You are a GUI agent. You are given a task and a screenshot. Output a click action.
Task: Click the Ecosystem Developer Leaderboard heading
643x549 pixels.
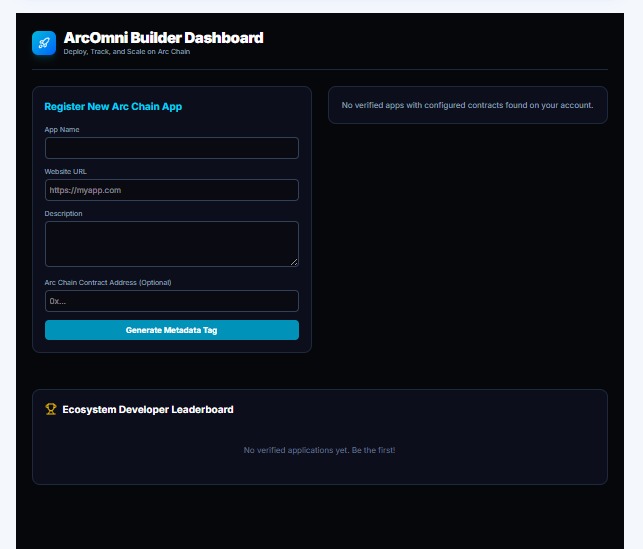point(148,410)
